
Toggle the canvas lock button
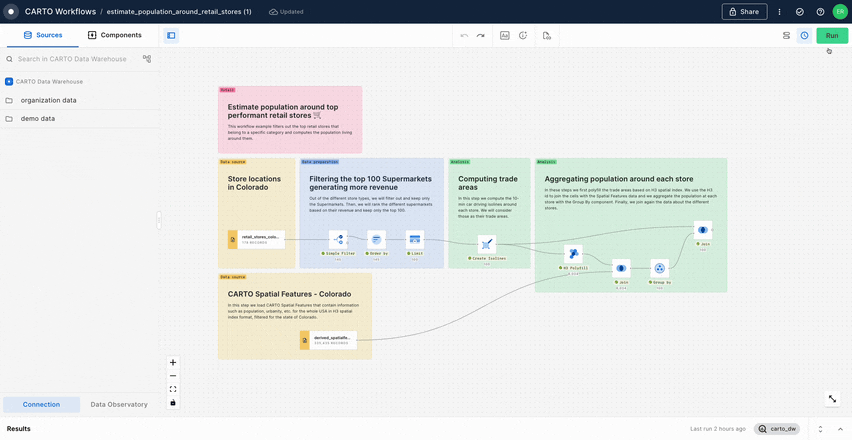coord(173,403)
